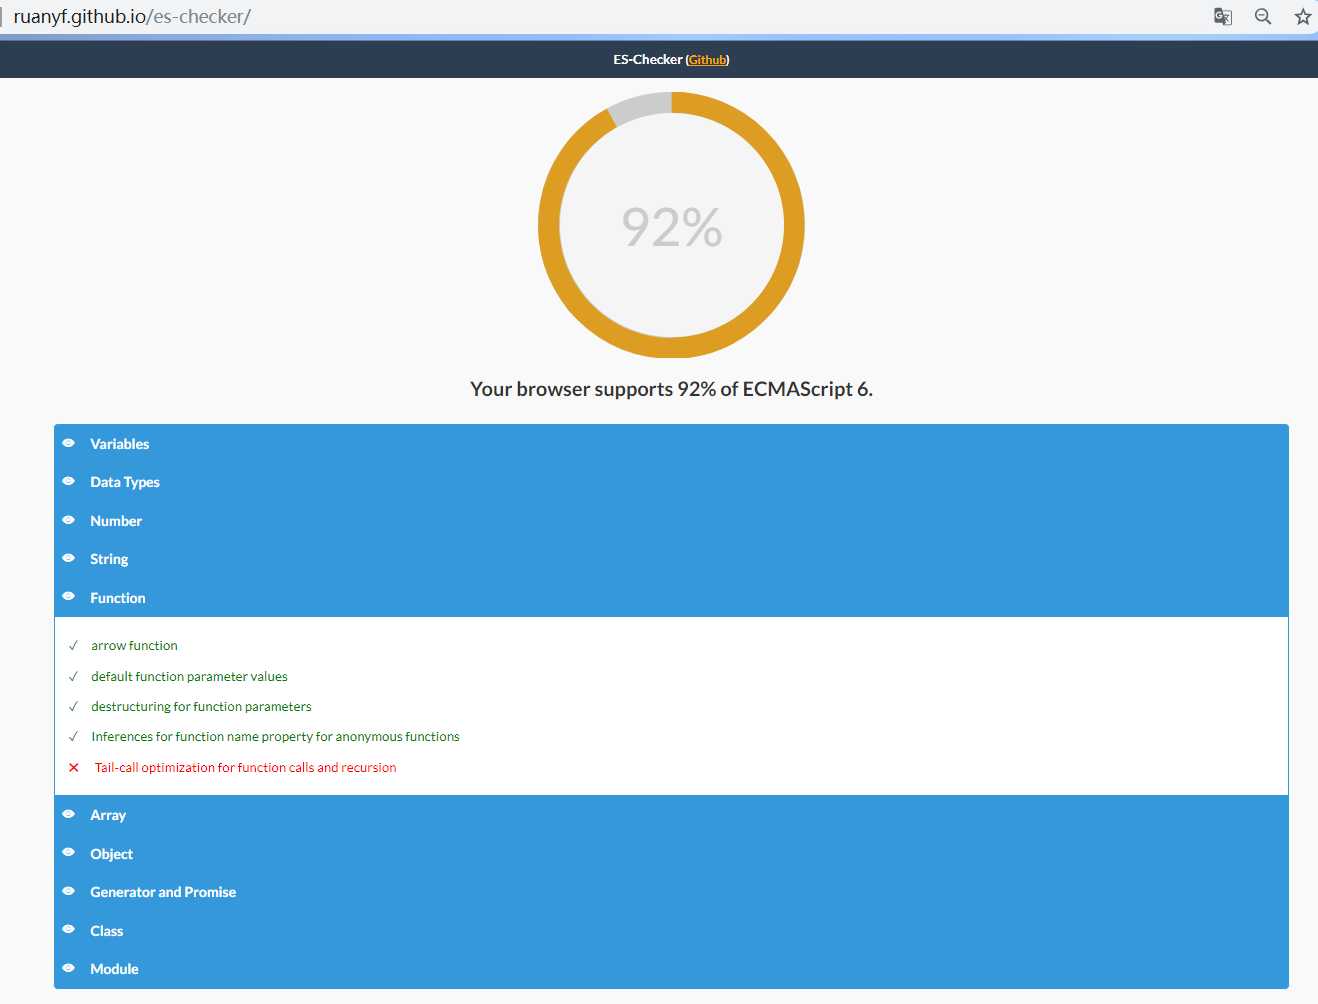
Task: Click the translate page icon in address bar
Action: [x=1222, y=16]
